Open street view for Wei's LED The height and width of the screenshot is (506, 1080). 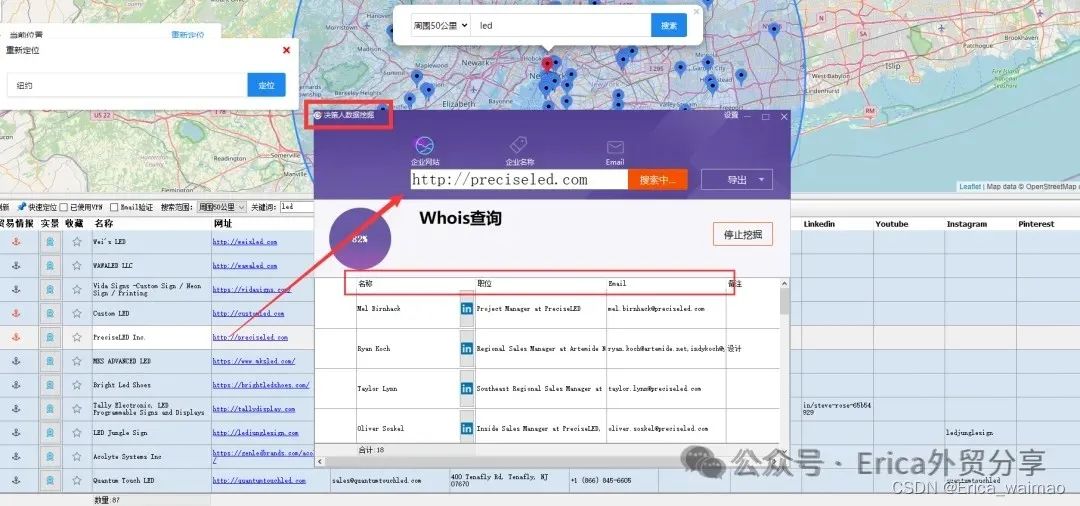(x=50, y=242)
